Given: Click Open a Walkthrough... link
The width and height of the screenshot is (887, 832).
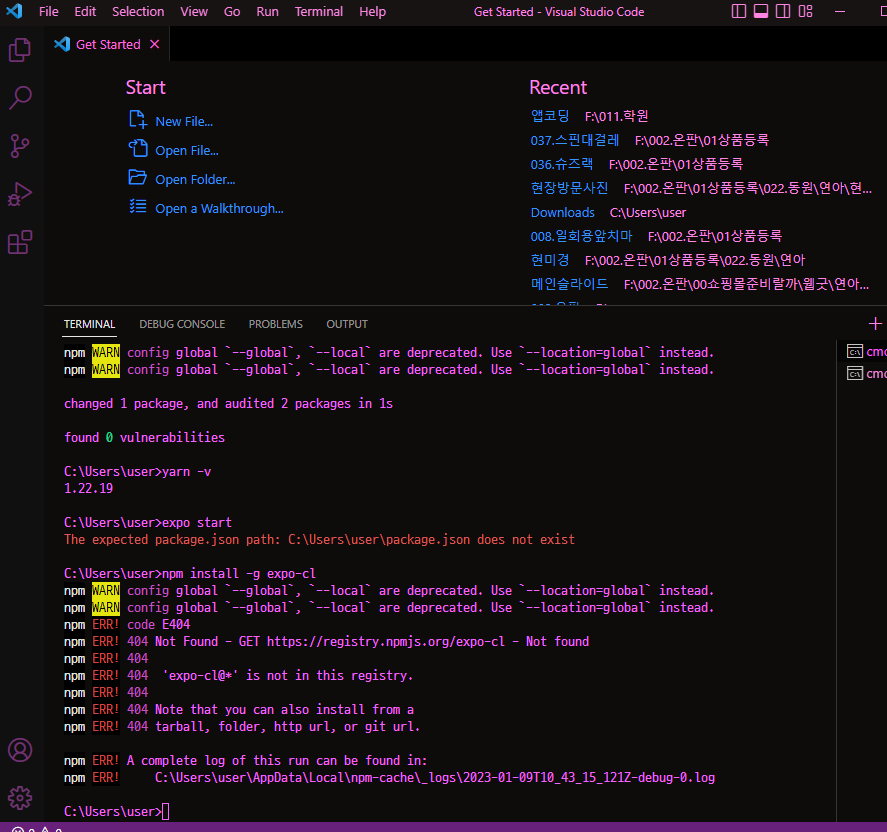Looking at the screenshot, I should [x=219, y=209].
